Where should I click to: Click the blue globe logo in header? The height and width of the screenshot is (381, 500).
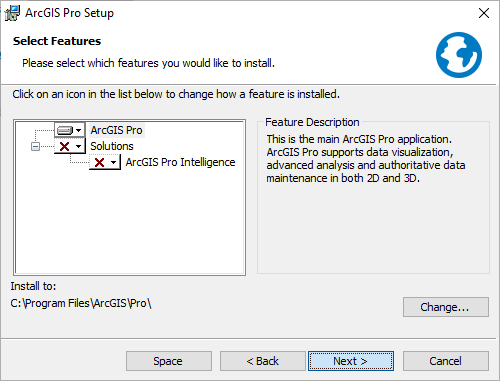click(x=459, y=55)
